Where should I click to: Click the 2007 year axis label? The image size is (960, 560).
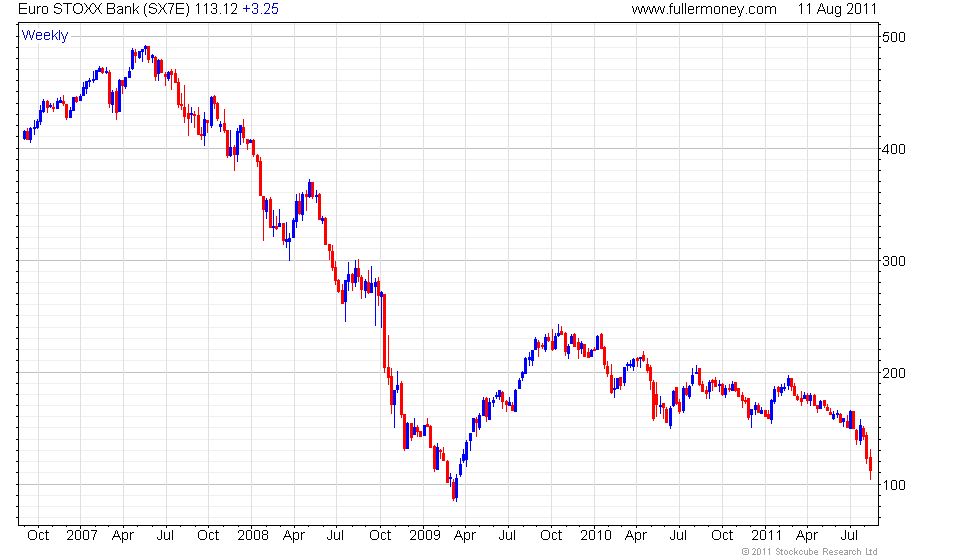(x=81, y=536)
